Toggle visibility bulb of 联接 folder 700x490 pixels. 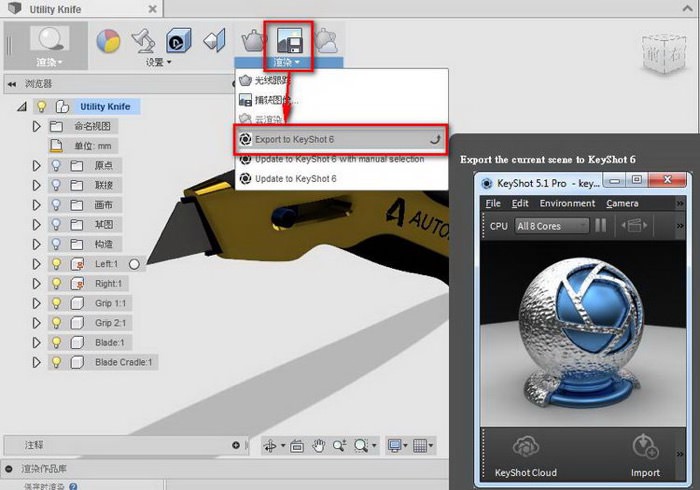pyautogui.click(x=56, y=185)
